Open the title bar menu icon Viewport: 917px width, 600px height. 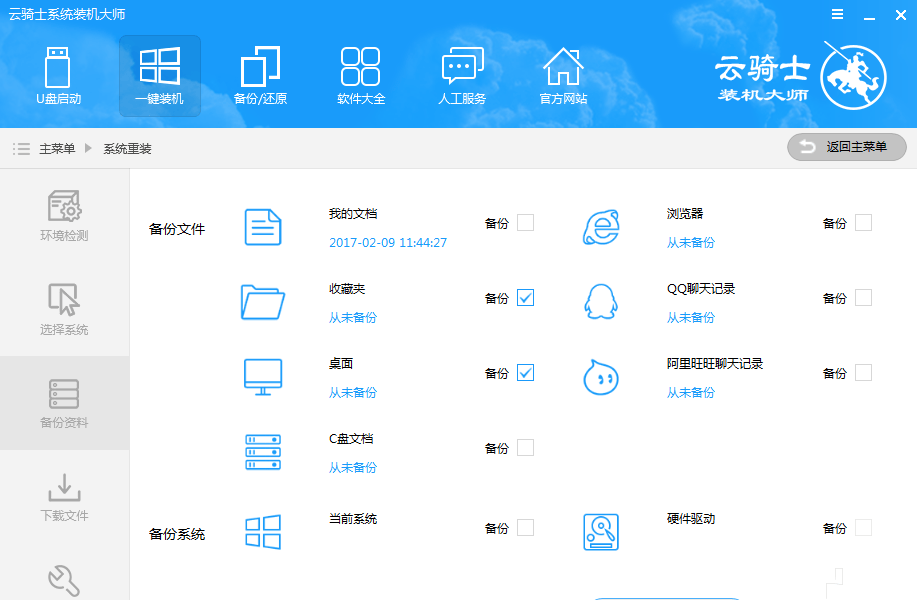click(837, 14)
